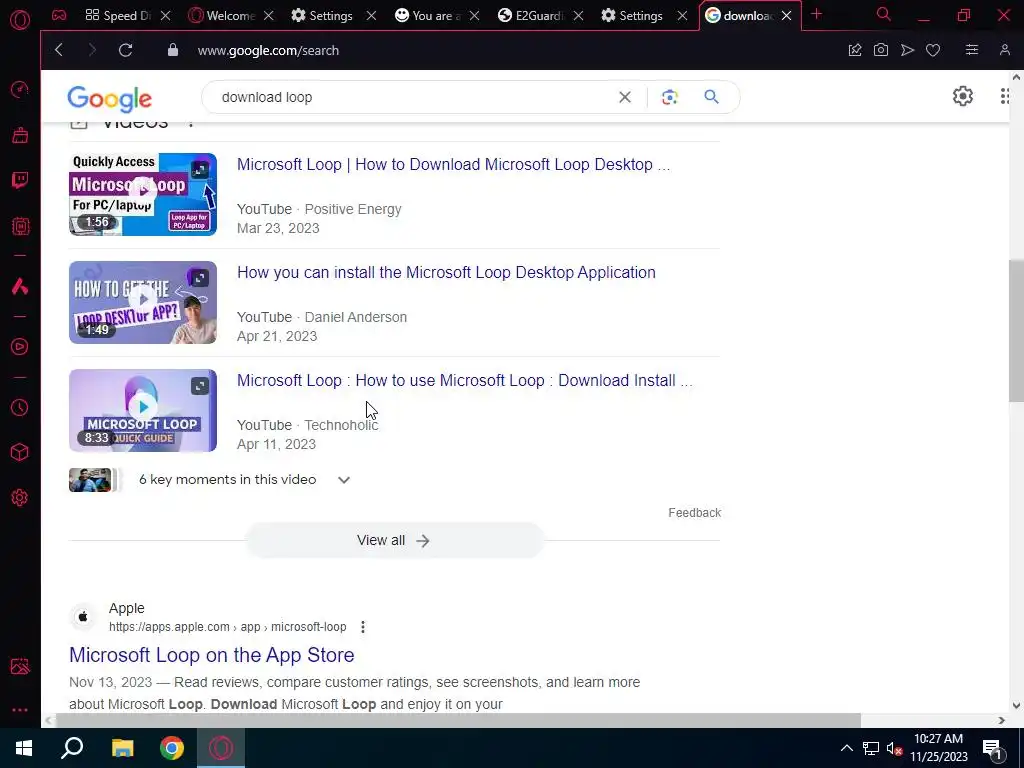Open more options for Apple result
The width and height of the screenshot is (1024, 768).
(363, 627)
